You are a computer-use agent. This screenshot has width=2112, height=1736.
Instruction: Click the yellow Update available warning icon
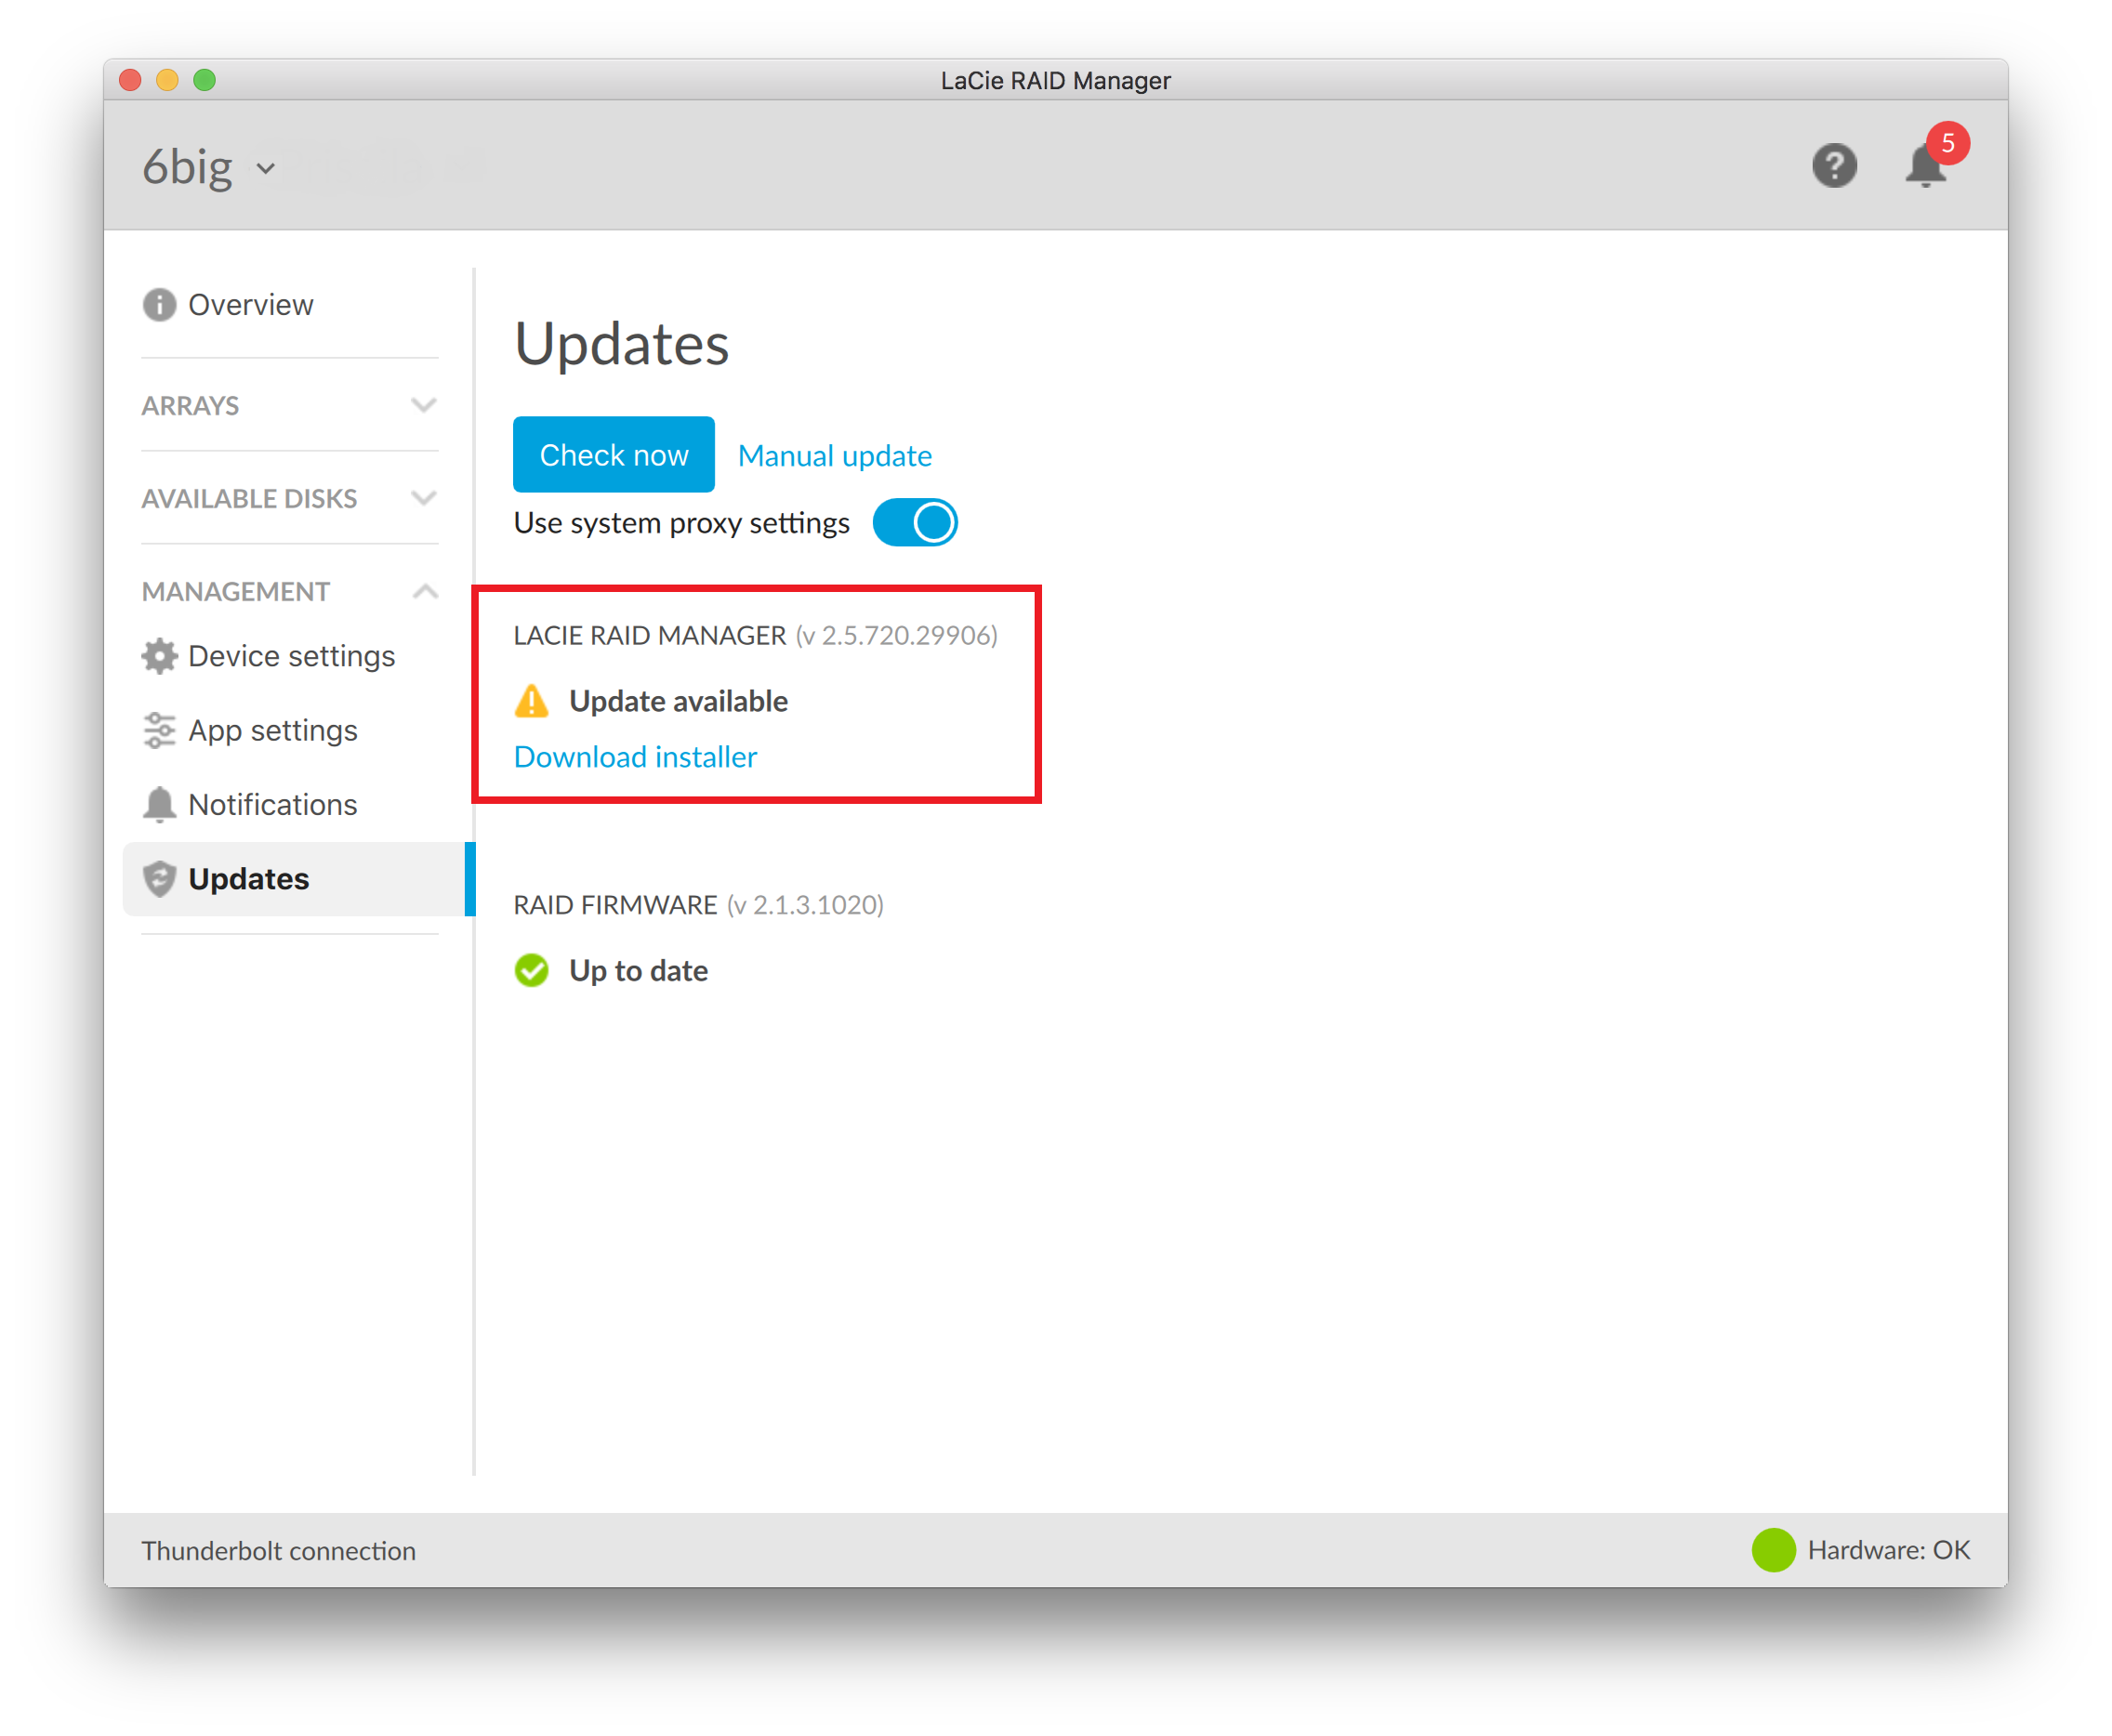(531, 701)
